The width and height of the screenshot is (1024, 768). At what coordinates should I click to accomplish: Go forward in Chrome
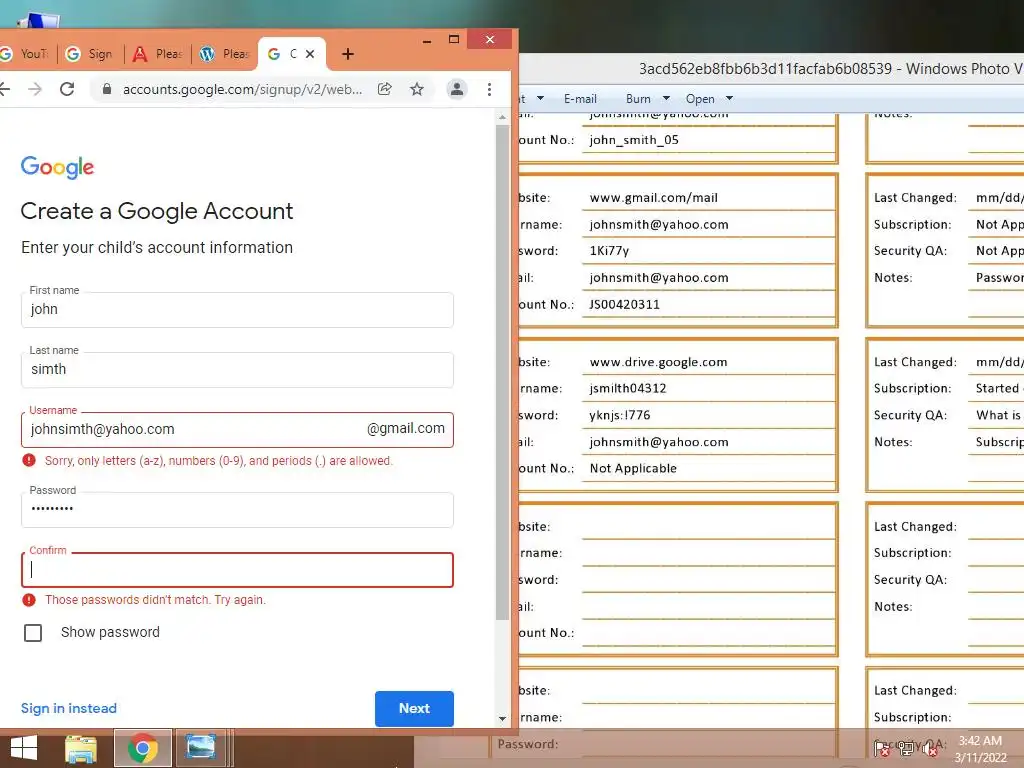tap(35, 89)
